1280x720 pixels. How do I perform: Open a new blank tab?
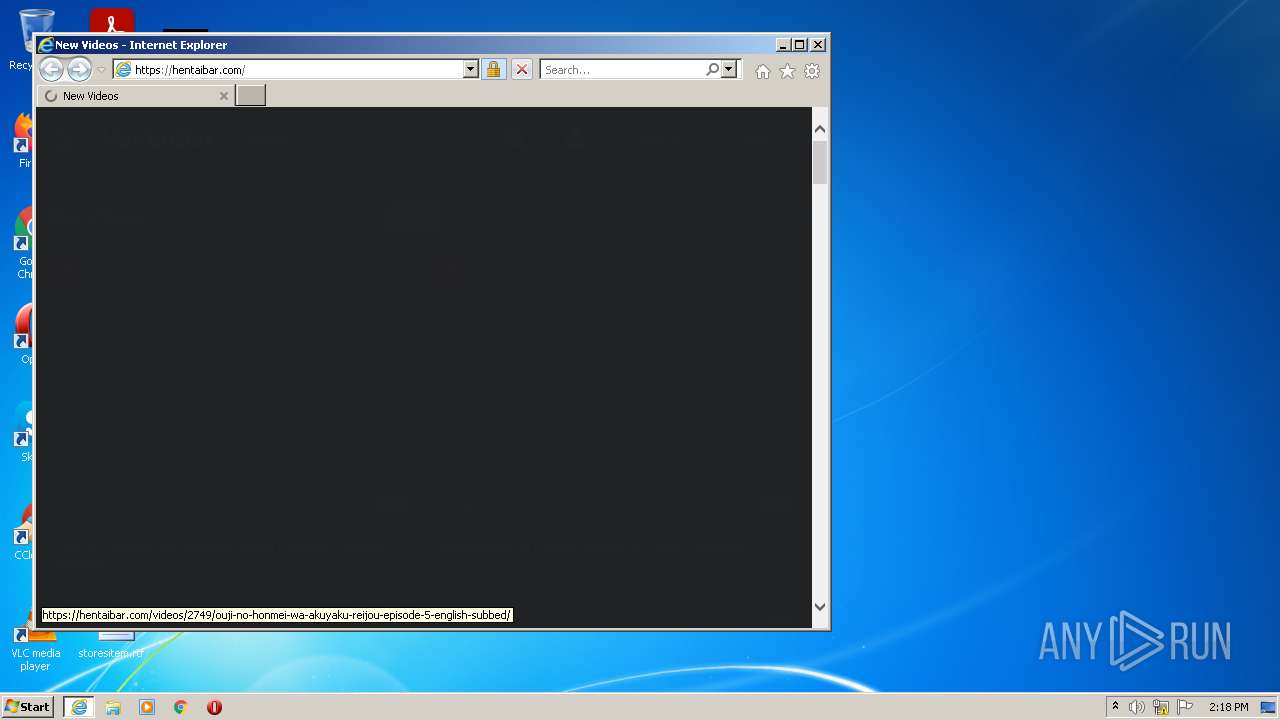[250, 96]
